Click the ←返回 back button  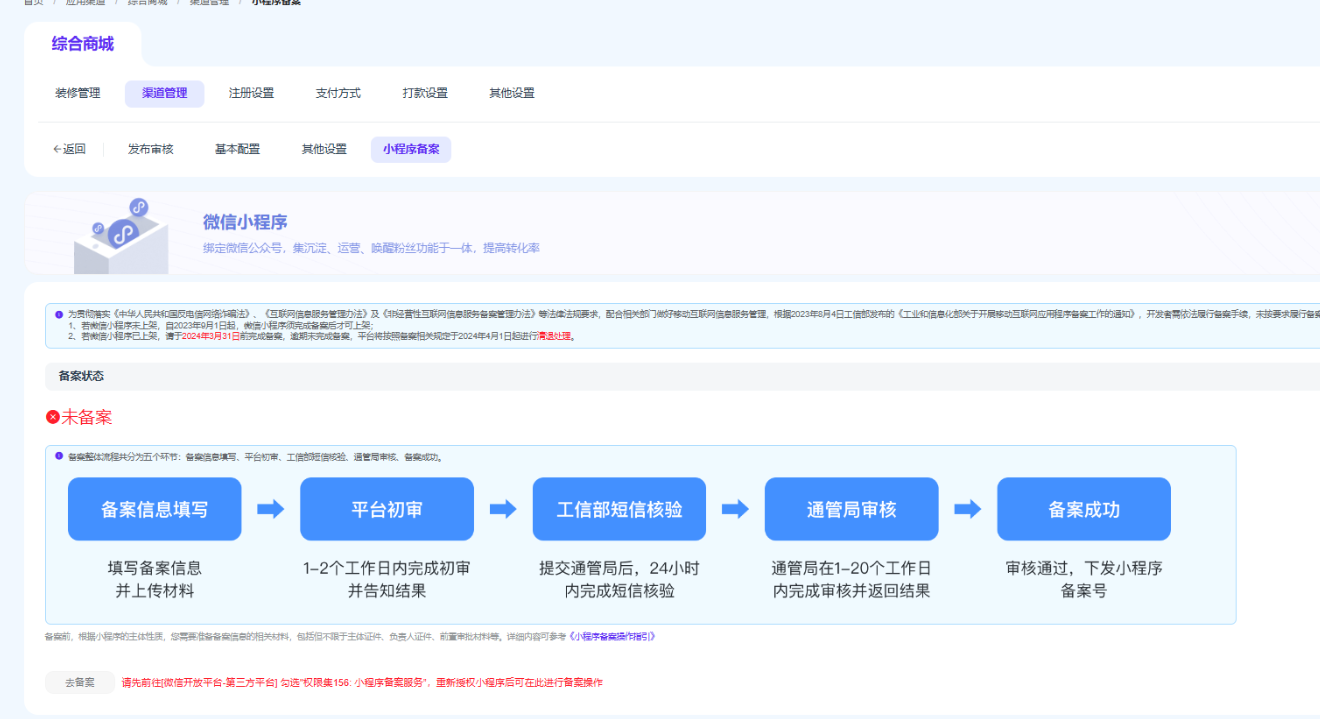69,149
